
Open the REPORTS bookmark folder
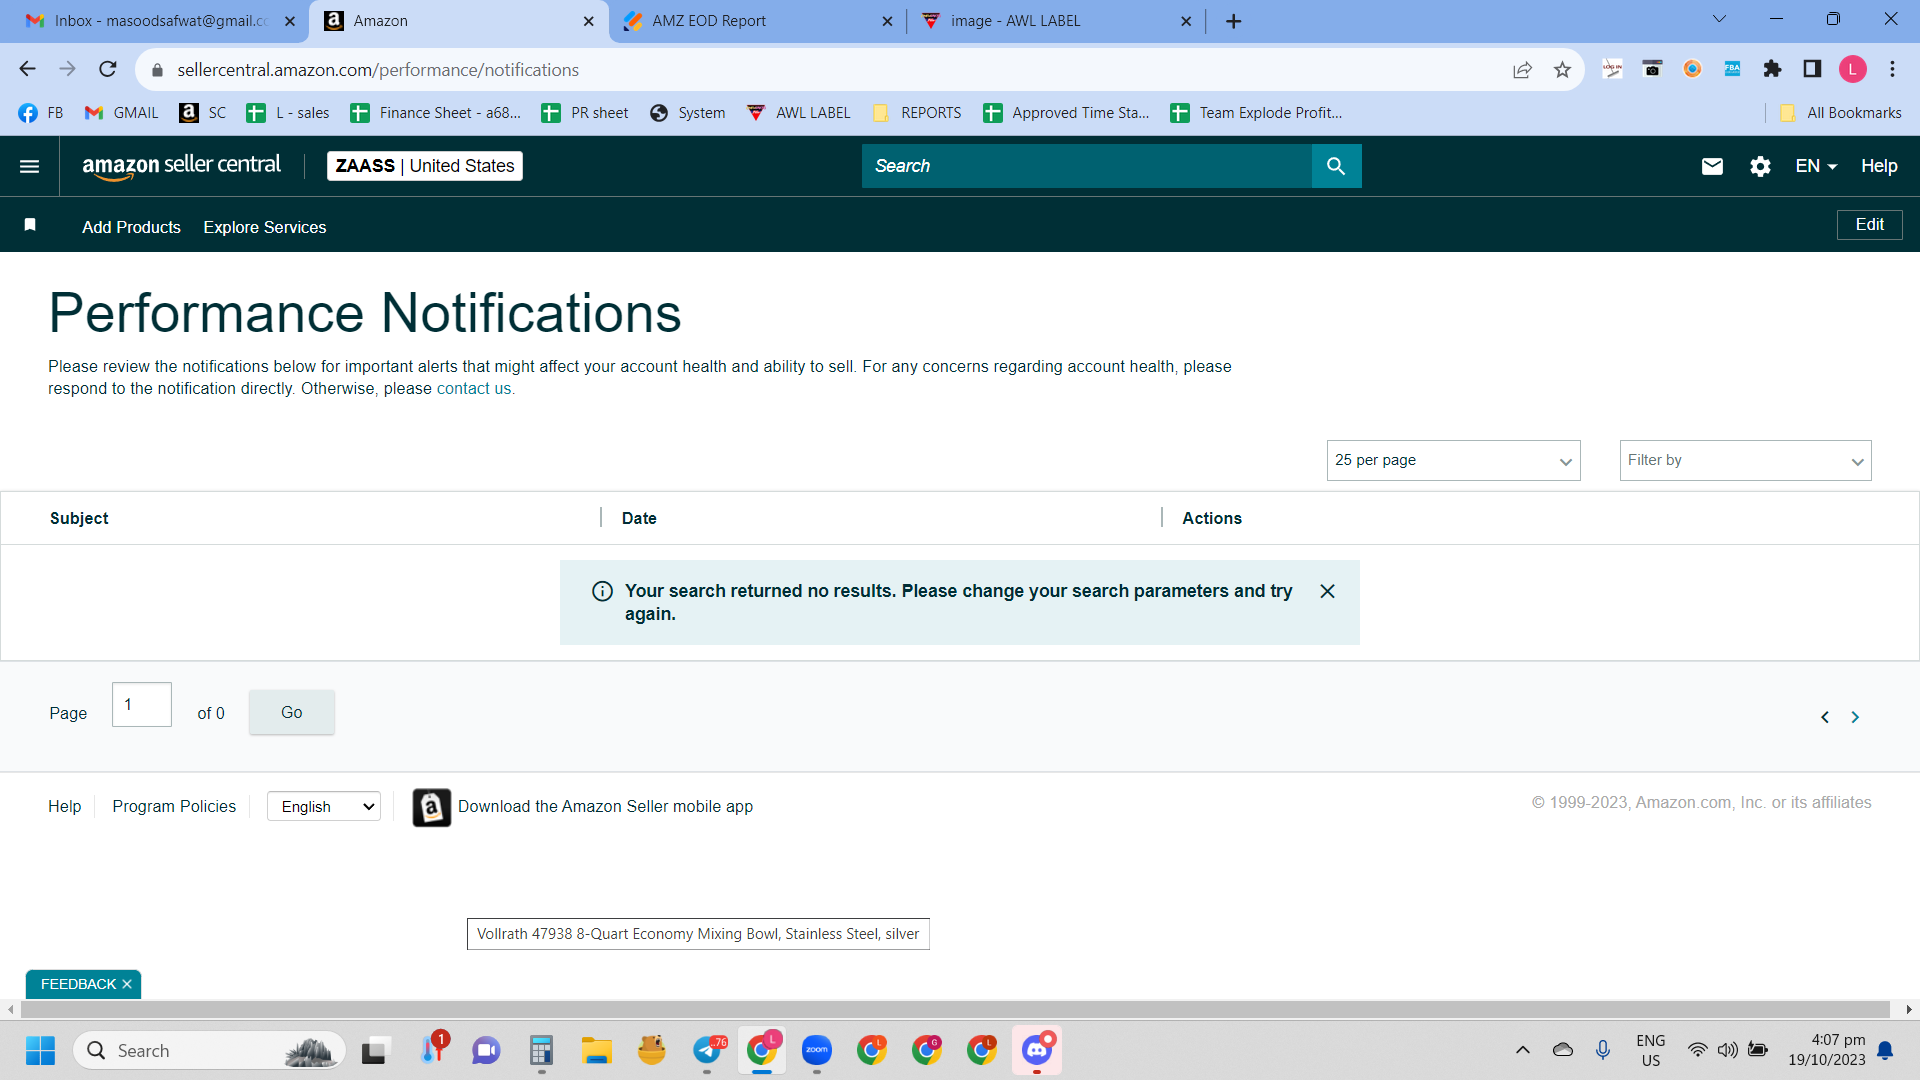click(917, 113)
